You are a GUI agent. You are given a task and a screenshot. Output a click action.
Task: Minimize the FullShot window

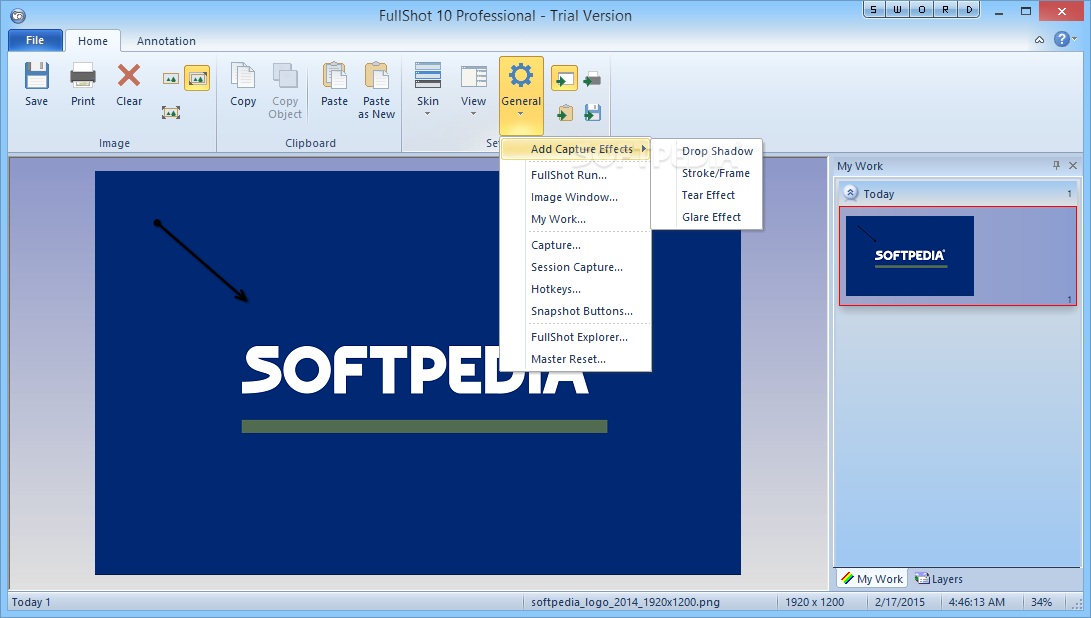click(998, 12)
